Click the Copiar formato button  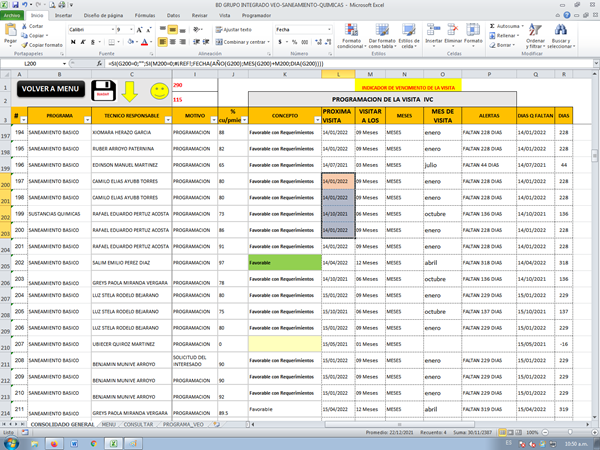pyautogui.click(x=43, y=46)
